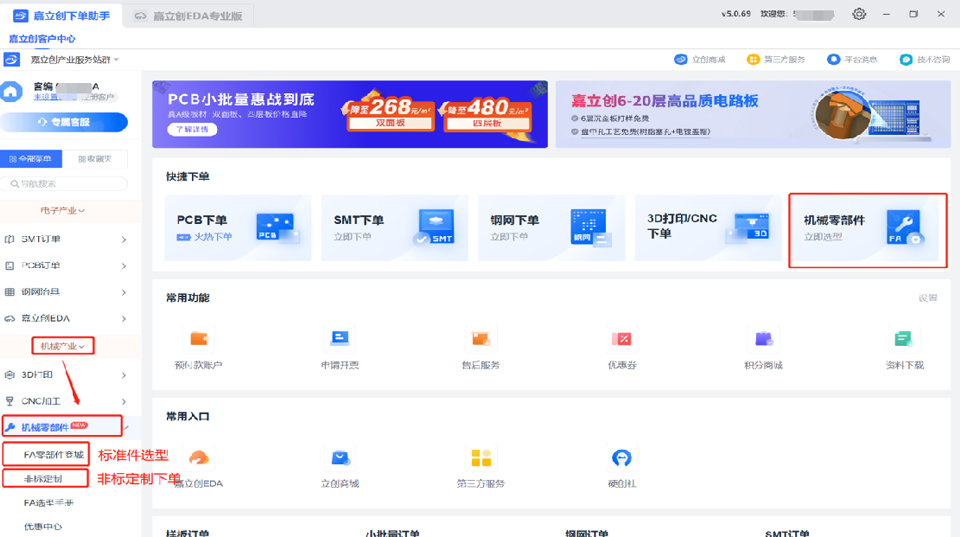Image resolution: width=960 pixels, height=537 pixels.
Task: Click the 快捷下单 section heading
Action: point(187,176)
